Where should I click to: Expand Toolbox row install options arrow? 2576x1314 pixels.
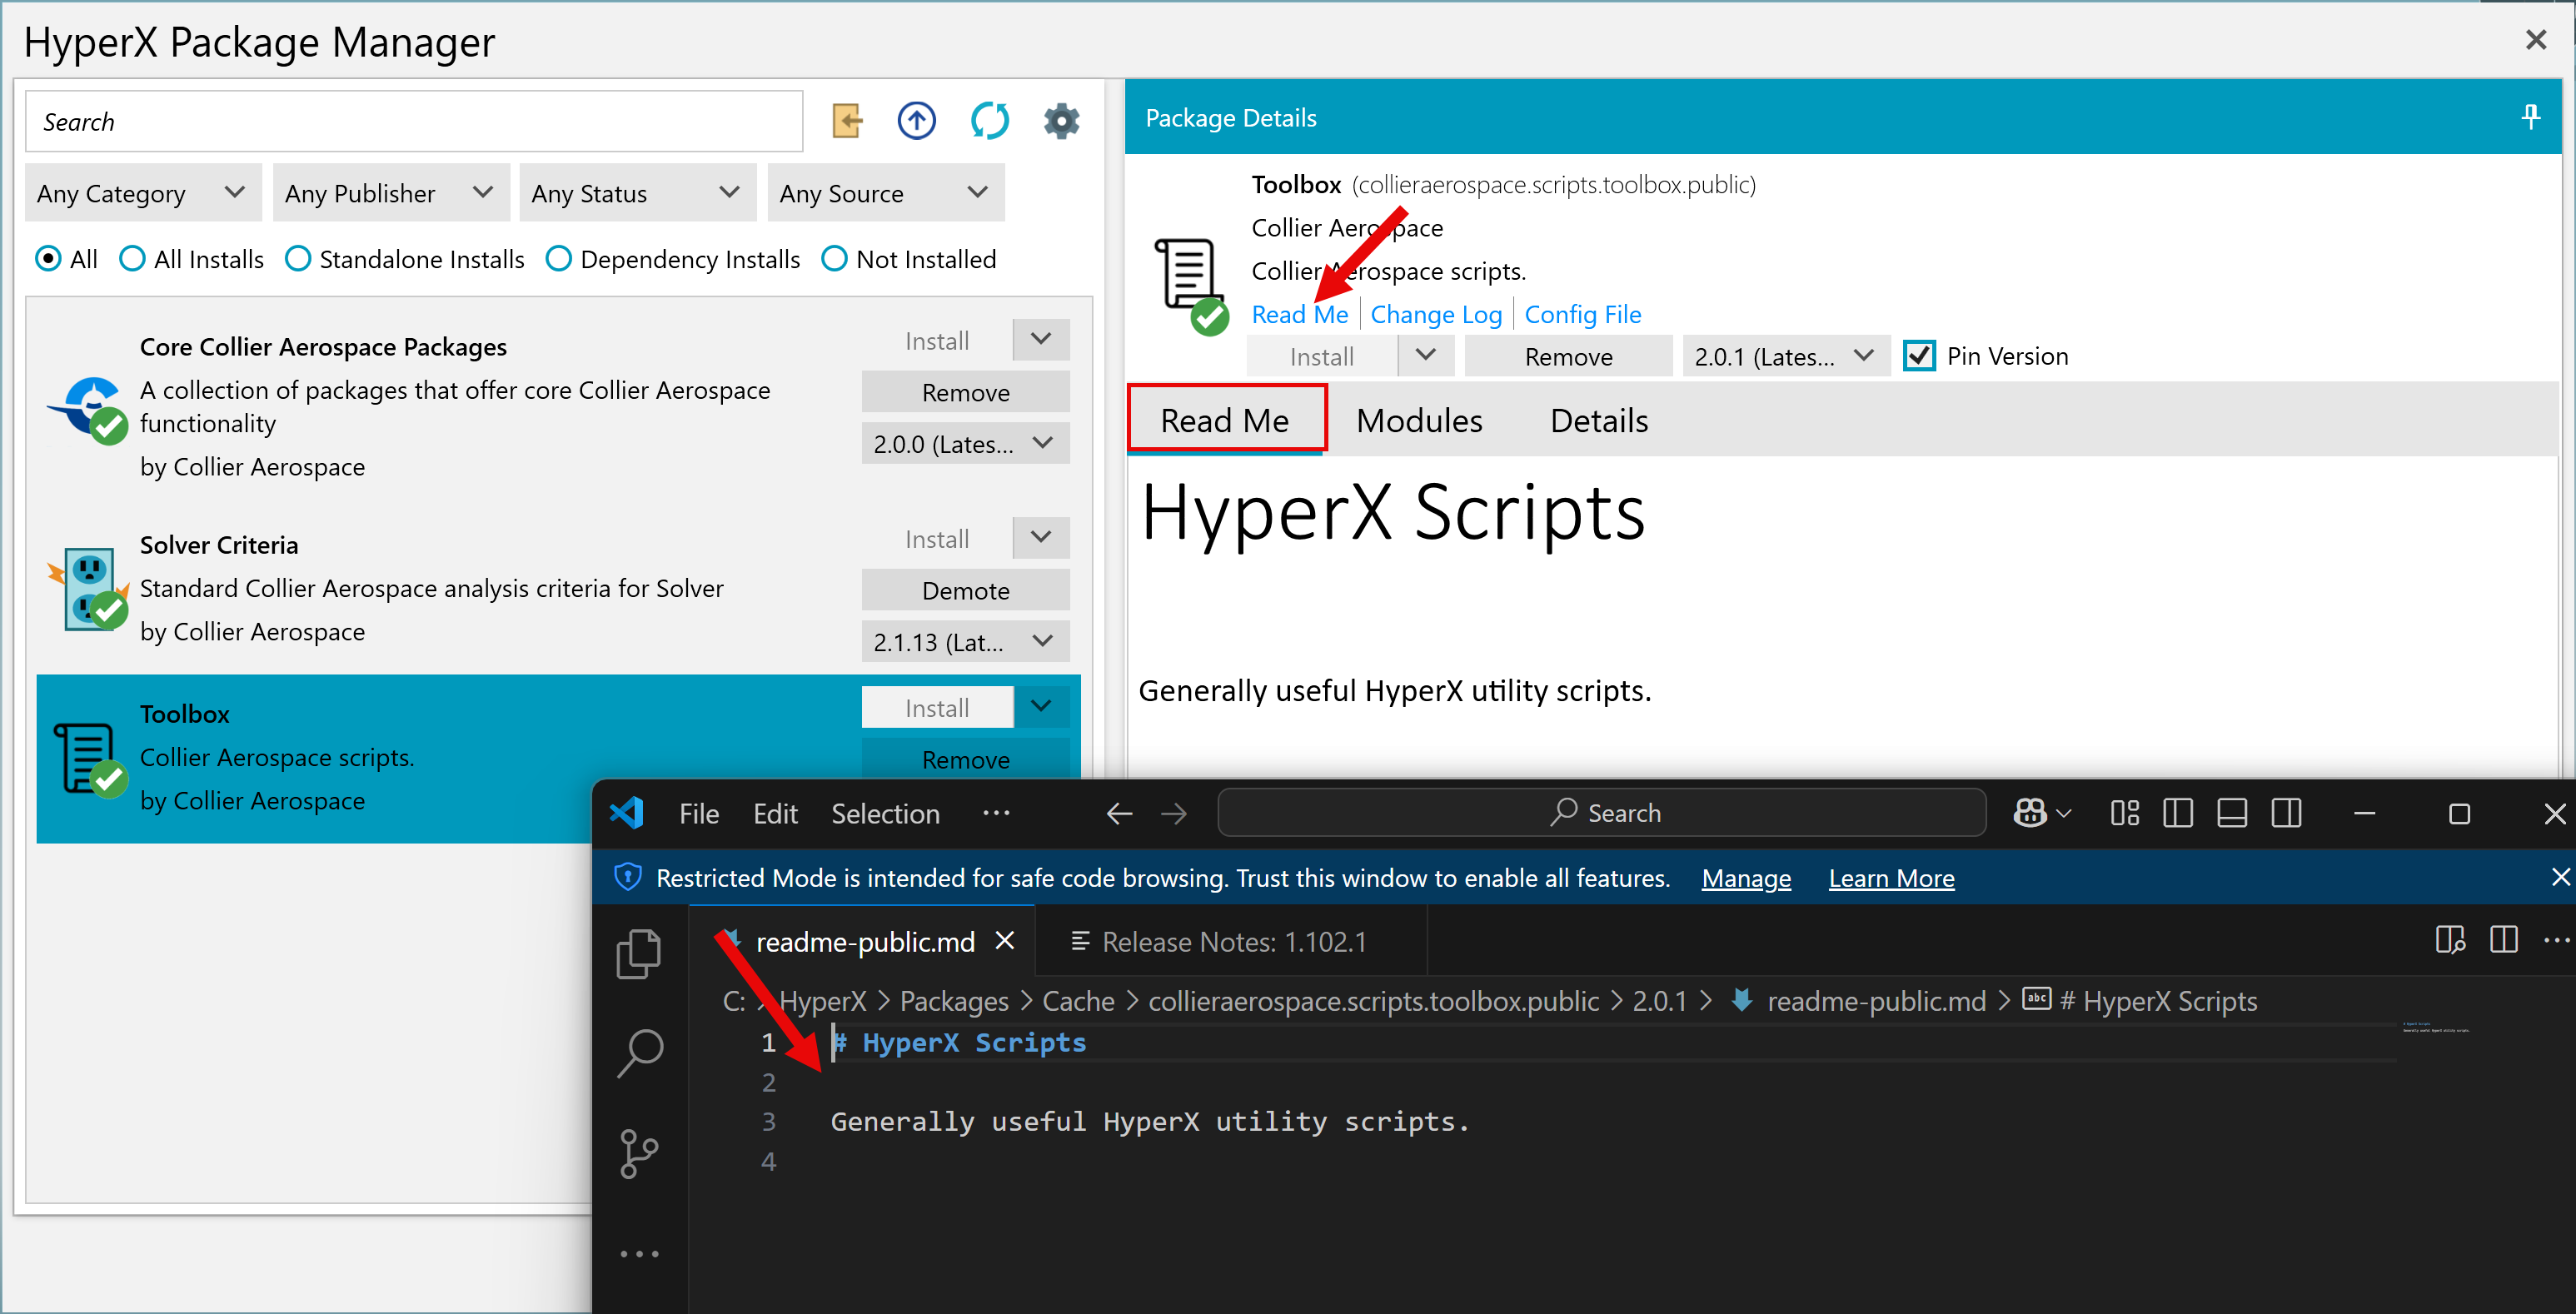point(1041,707)
